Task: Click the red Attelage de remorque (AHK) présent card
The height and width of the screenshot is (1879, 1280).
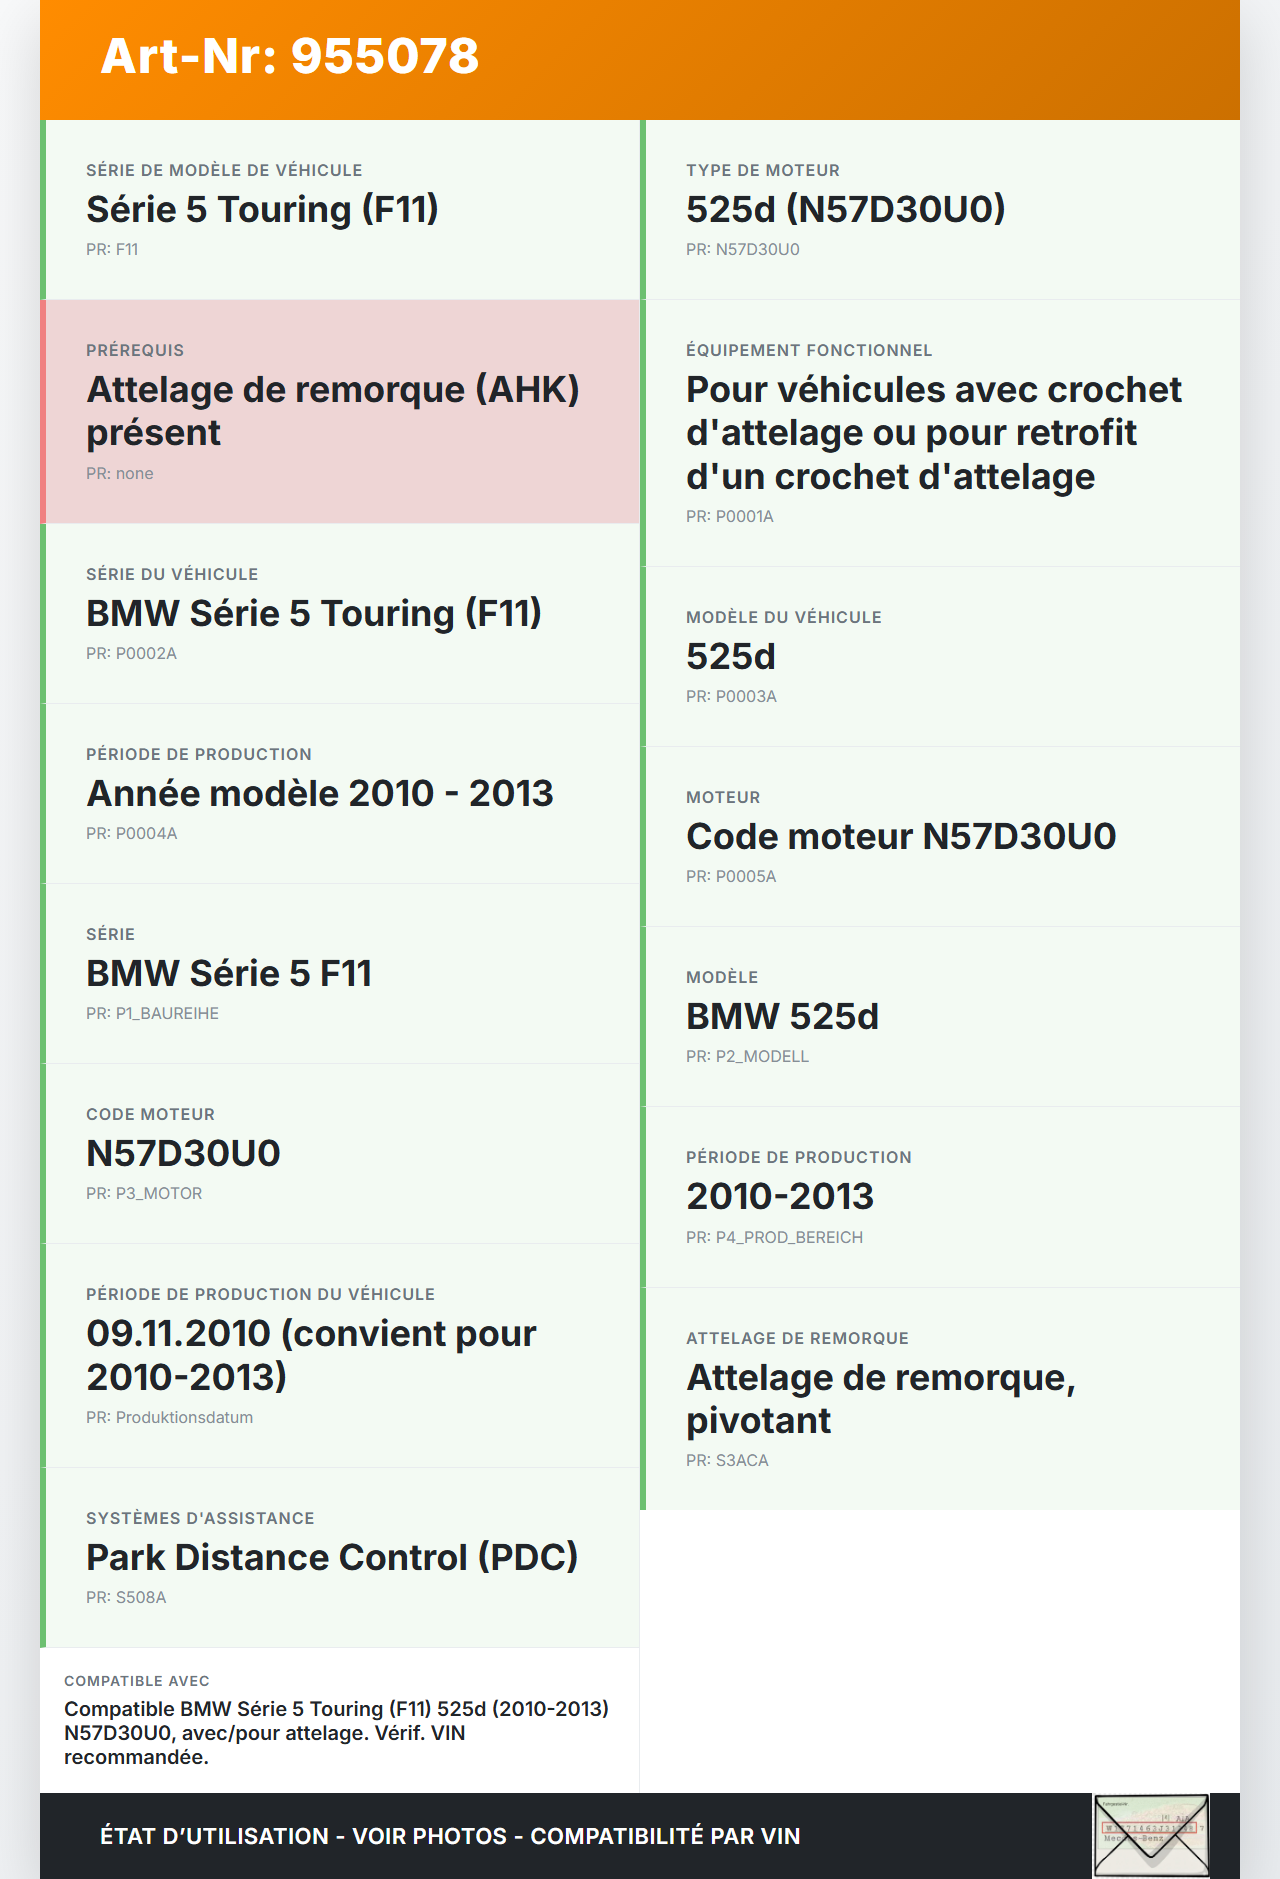Action: (x=340, y=411)
